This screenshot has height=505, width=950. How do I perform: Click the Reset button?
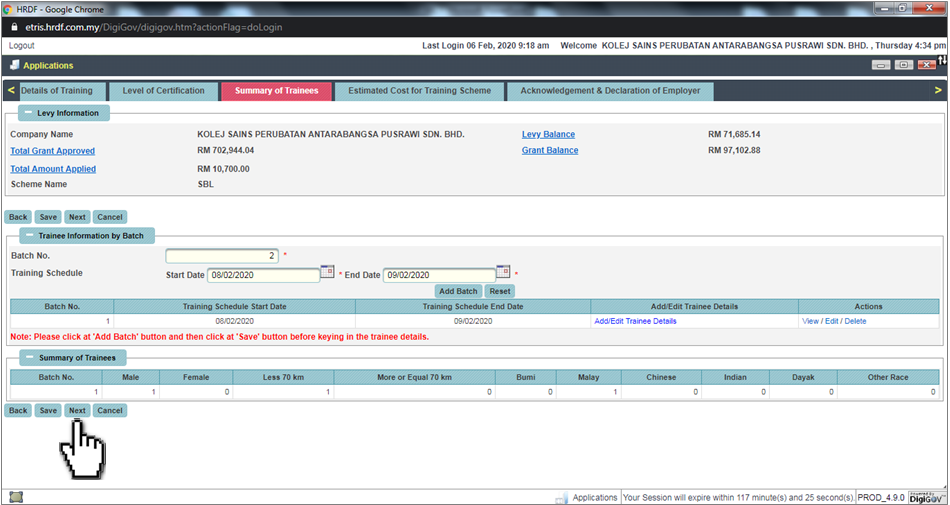pyautogui.click(x=500, y=291)
